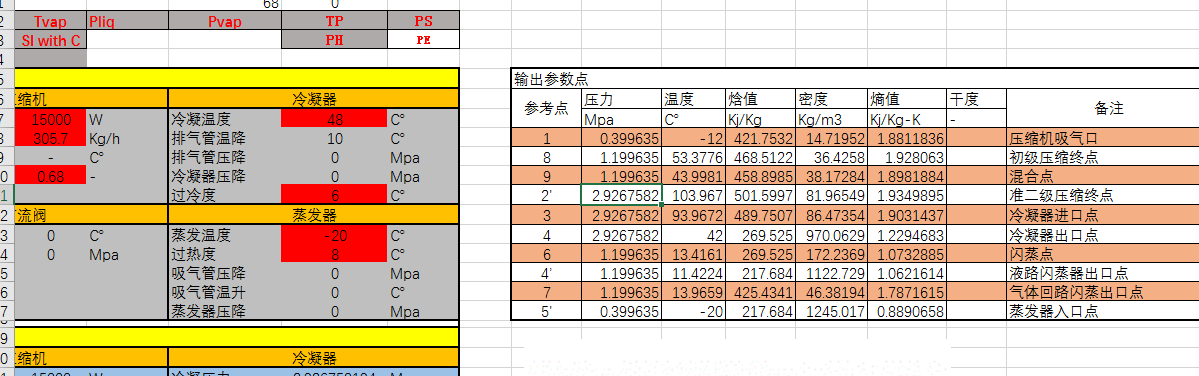Select the 焓值 column header
Viewport: 1199px width, 376px height.
(x=762, y=99)
